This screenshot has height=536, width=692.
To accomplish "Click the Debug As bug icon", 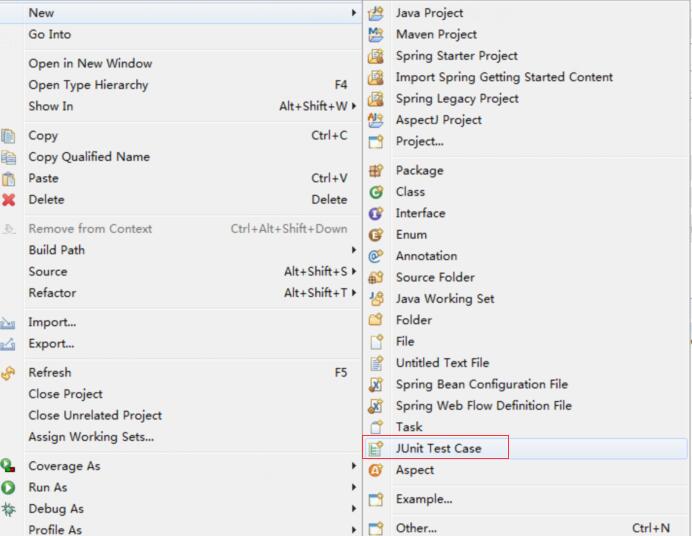I will coord(8,509).
